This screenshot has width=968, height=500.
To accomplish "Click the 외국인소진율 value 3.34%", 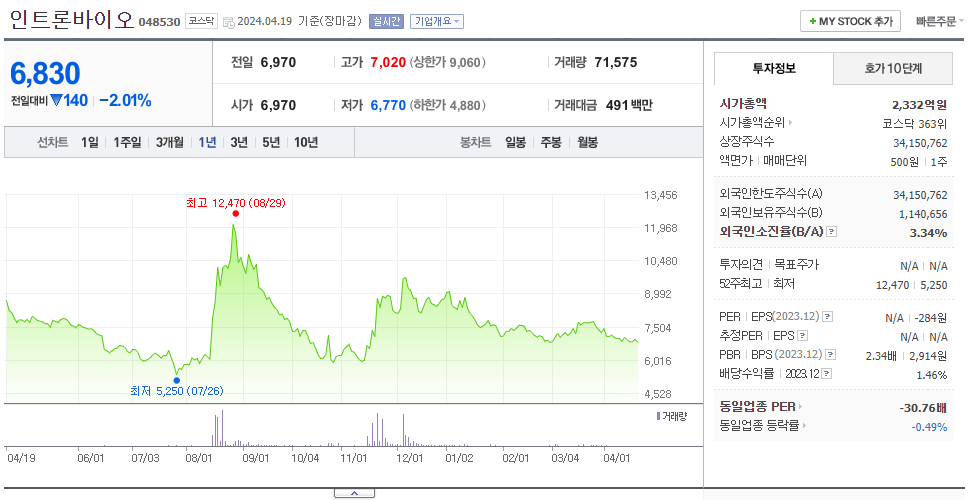I will pos(928,233).
